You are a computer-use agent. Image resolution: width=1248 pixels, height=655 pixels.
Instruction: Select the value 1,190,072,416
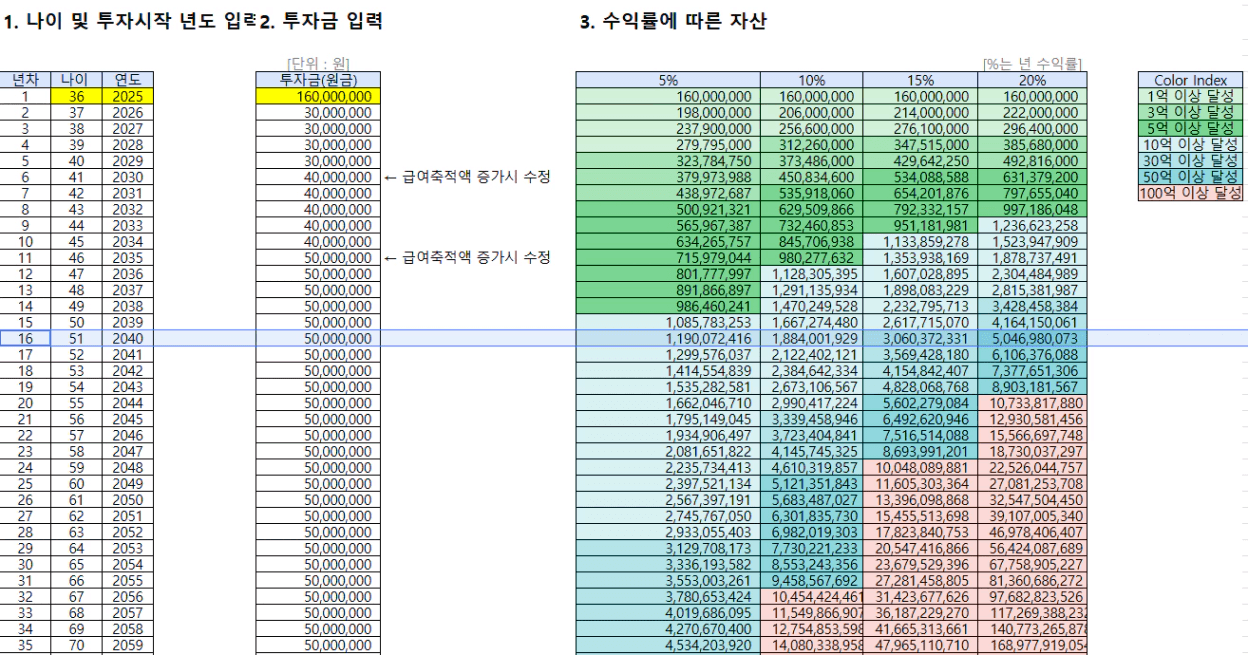668,338
